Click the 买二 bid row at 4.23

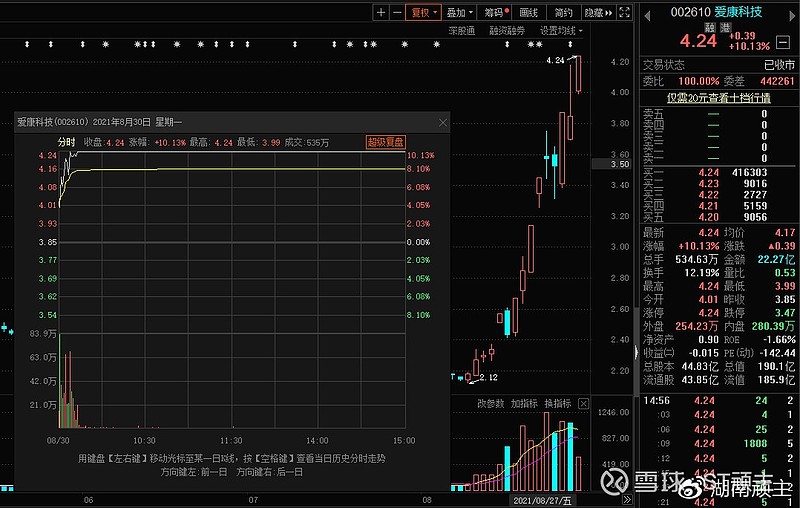[x=718, y=184]
